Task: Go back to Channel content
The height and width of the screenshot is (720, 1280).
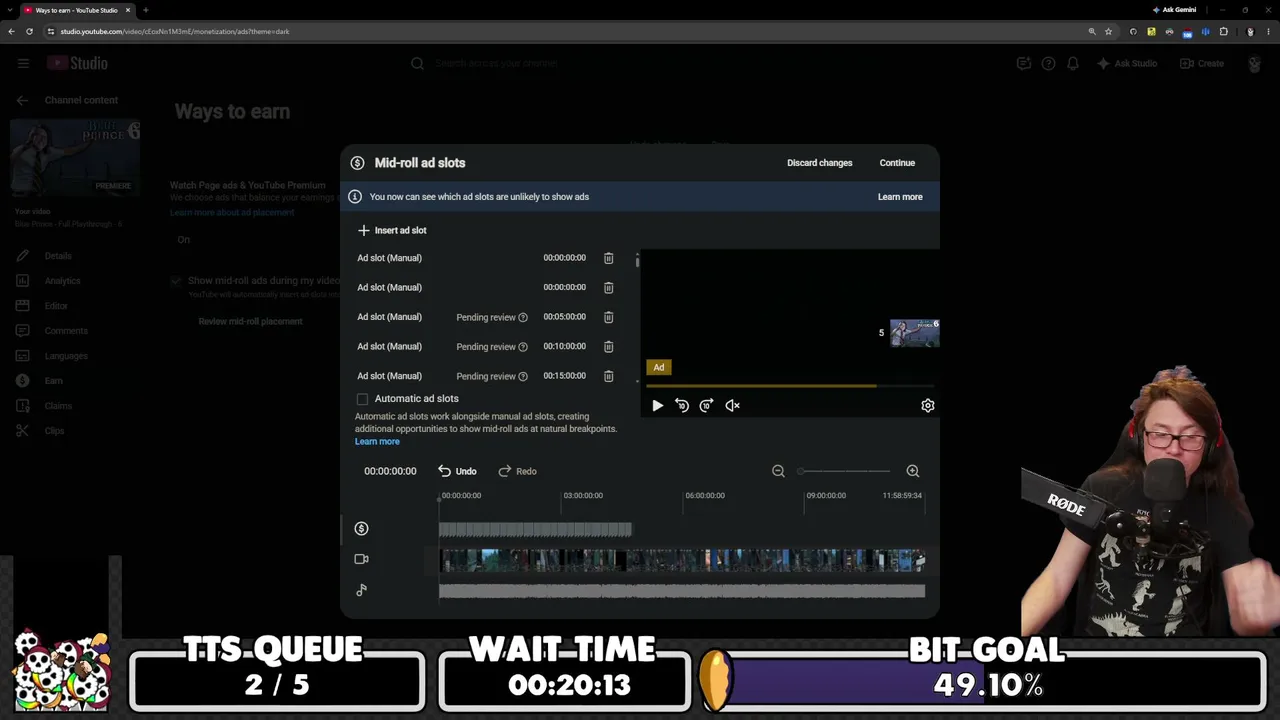Action: pyautogui.click(x=22, y=100)
